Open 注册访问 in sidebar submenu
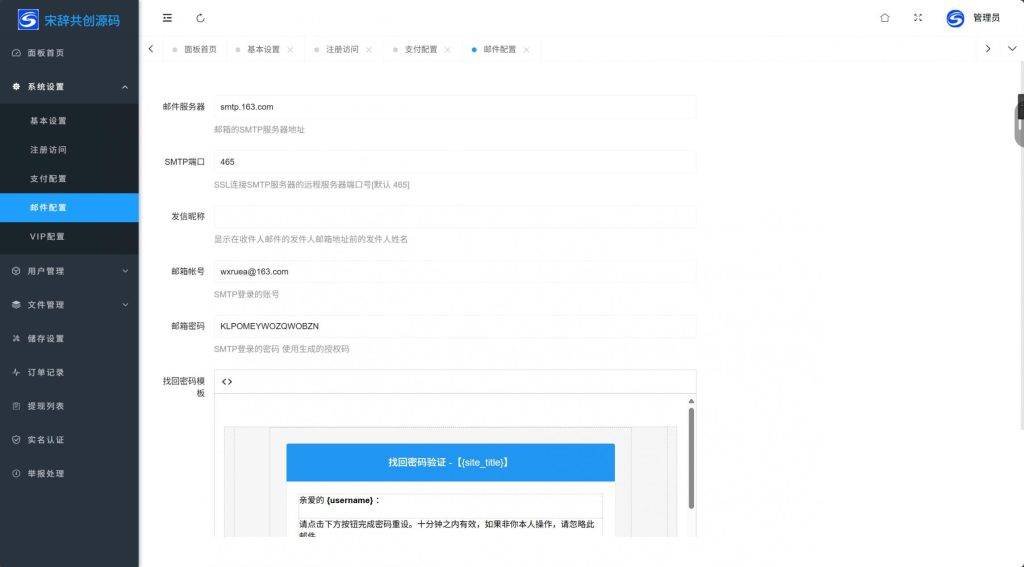1024x567 pixels. (x=69, y=150)
